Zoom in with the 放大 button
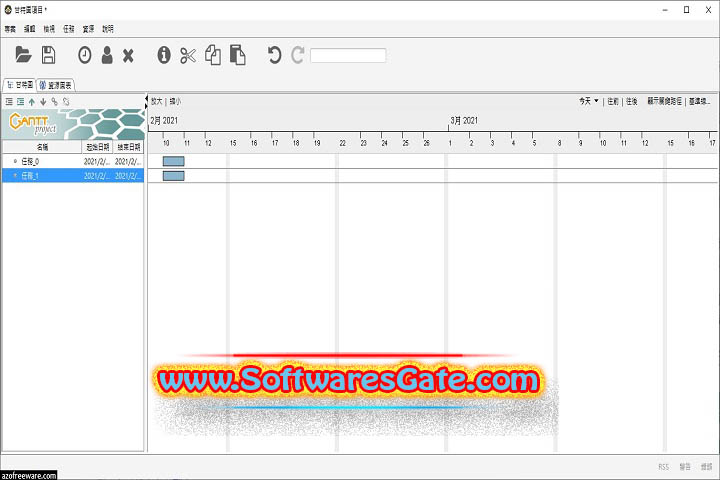The width and height of the screenshot is (720, 480). 157,101
